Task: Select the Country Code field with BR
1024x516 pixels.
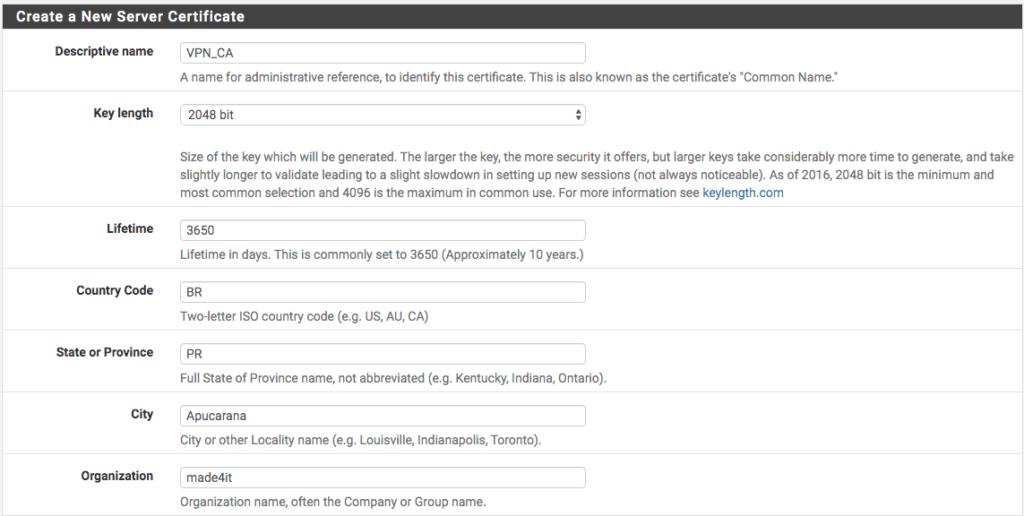Action: (383, 292)
